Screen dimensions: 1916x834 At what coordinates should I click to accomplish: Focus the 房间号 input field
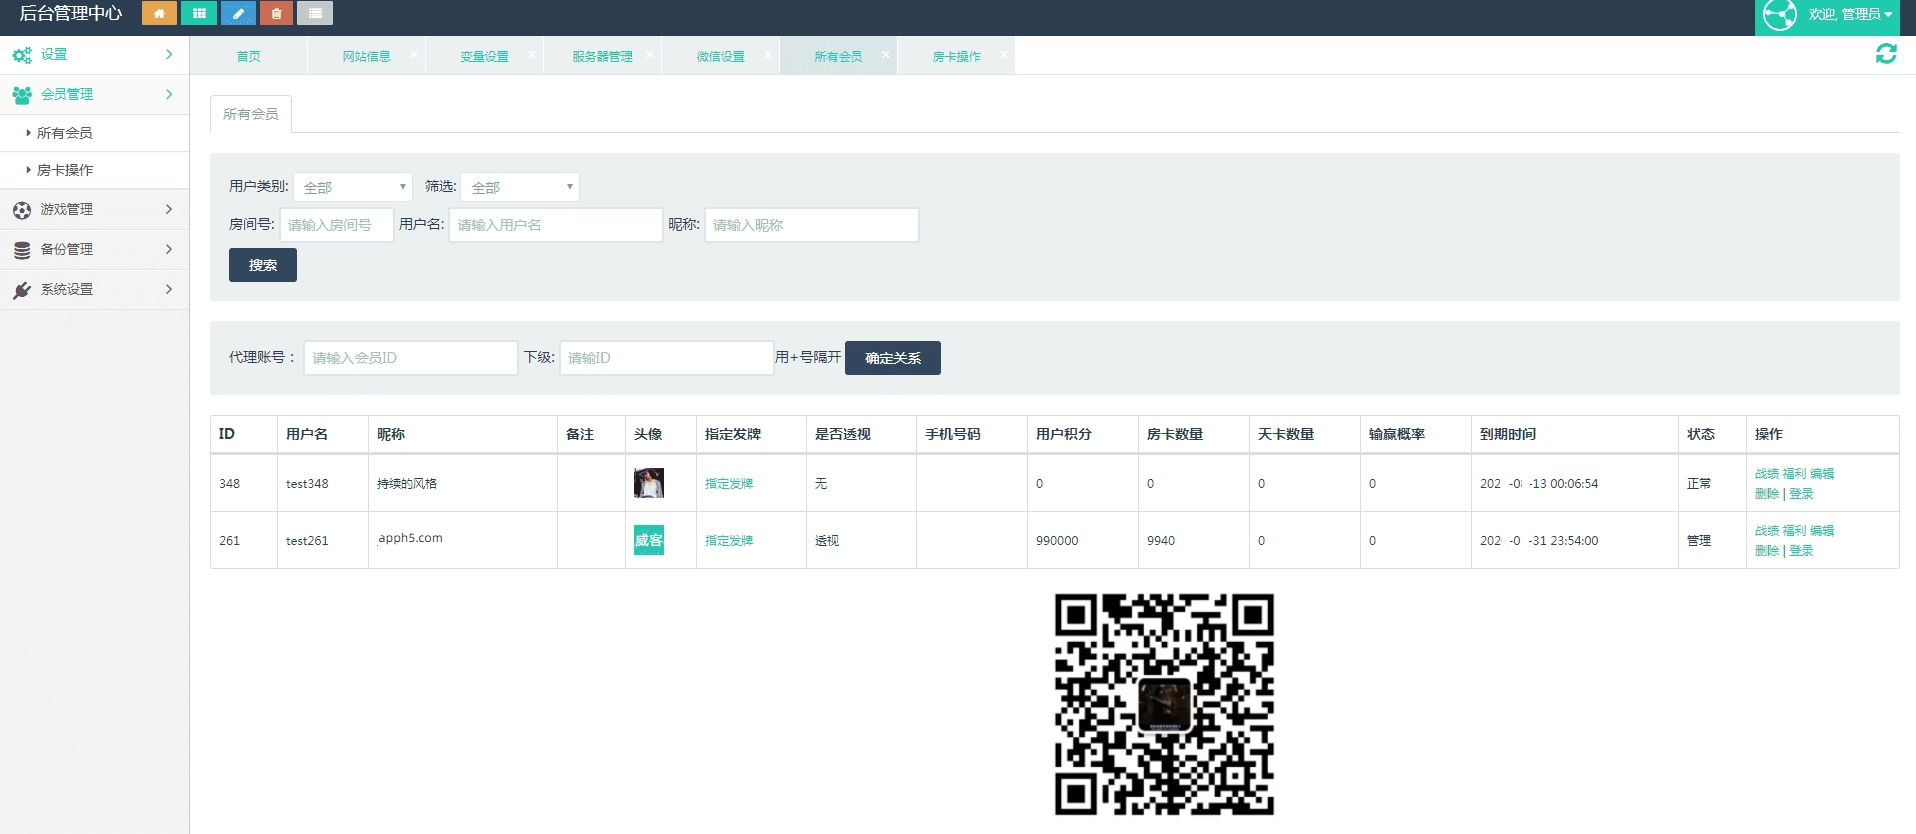[337, 225]
